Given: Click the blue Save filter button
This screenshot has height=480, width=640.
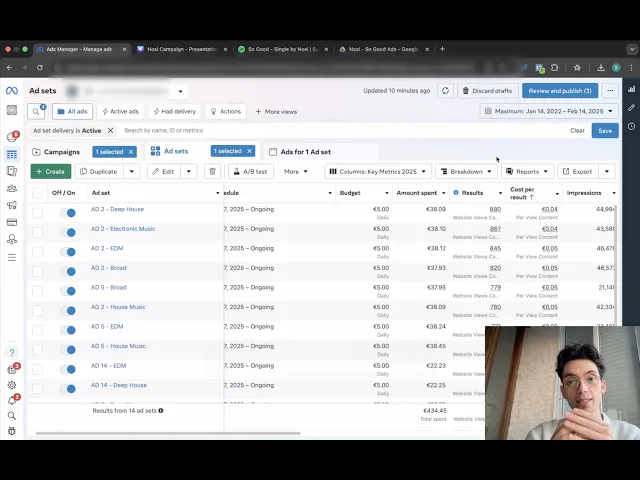Looking at the screenshot, I should click(x=605, y=131).
